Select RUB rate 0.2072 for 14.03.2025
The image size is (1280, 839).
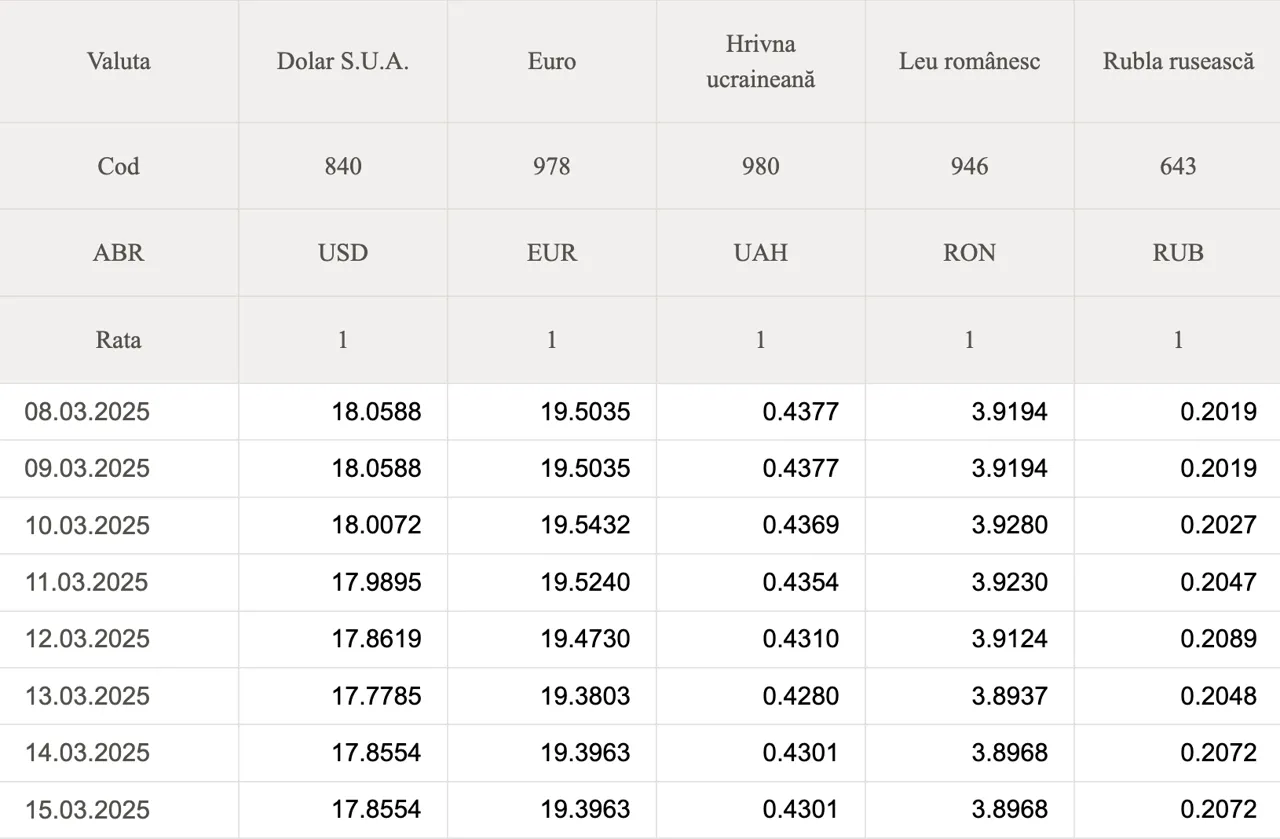(1219, 753)
